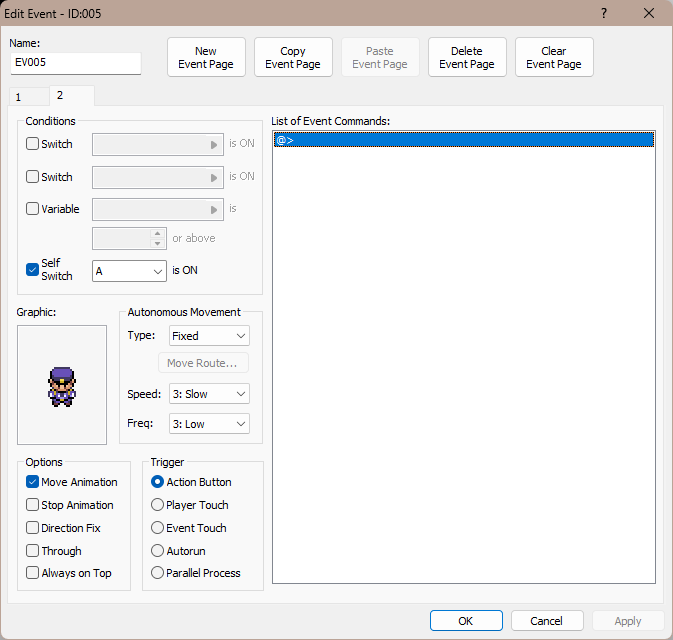Open the Speed dropdown showing 3: Slow
The height and width of the screenshot is (640, 673).
click(x=209, y=394)
